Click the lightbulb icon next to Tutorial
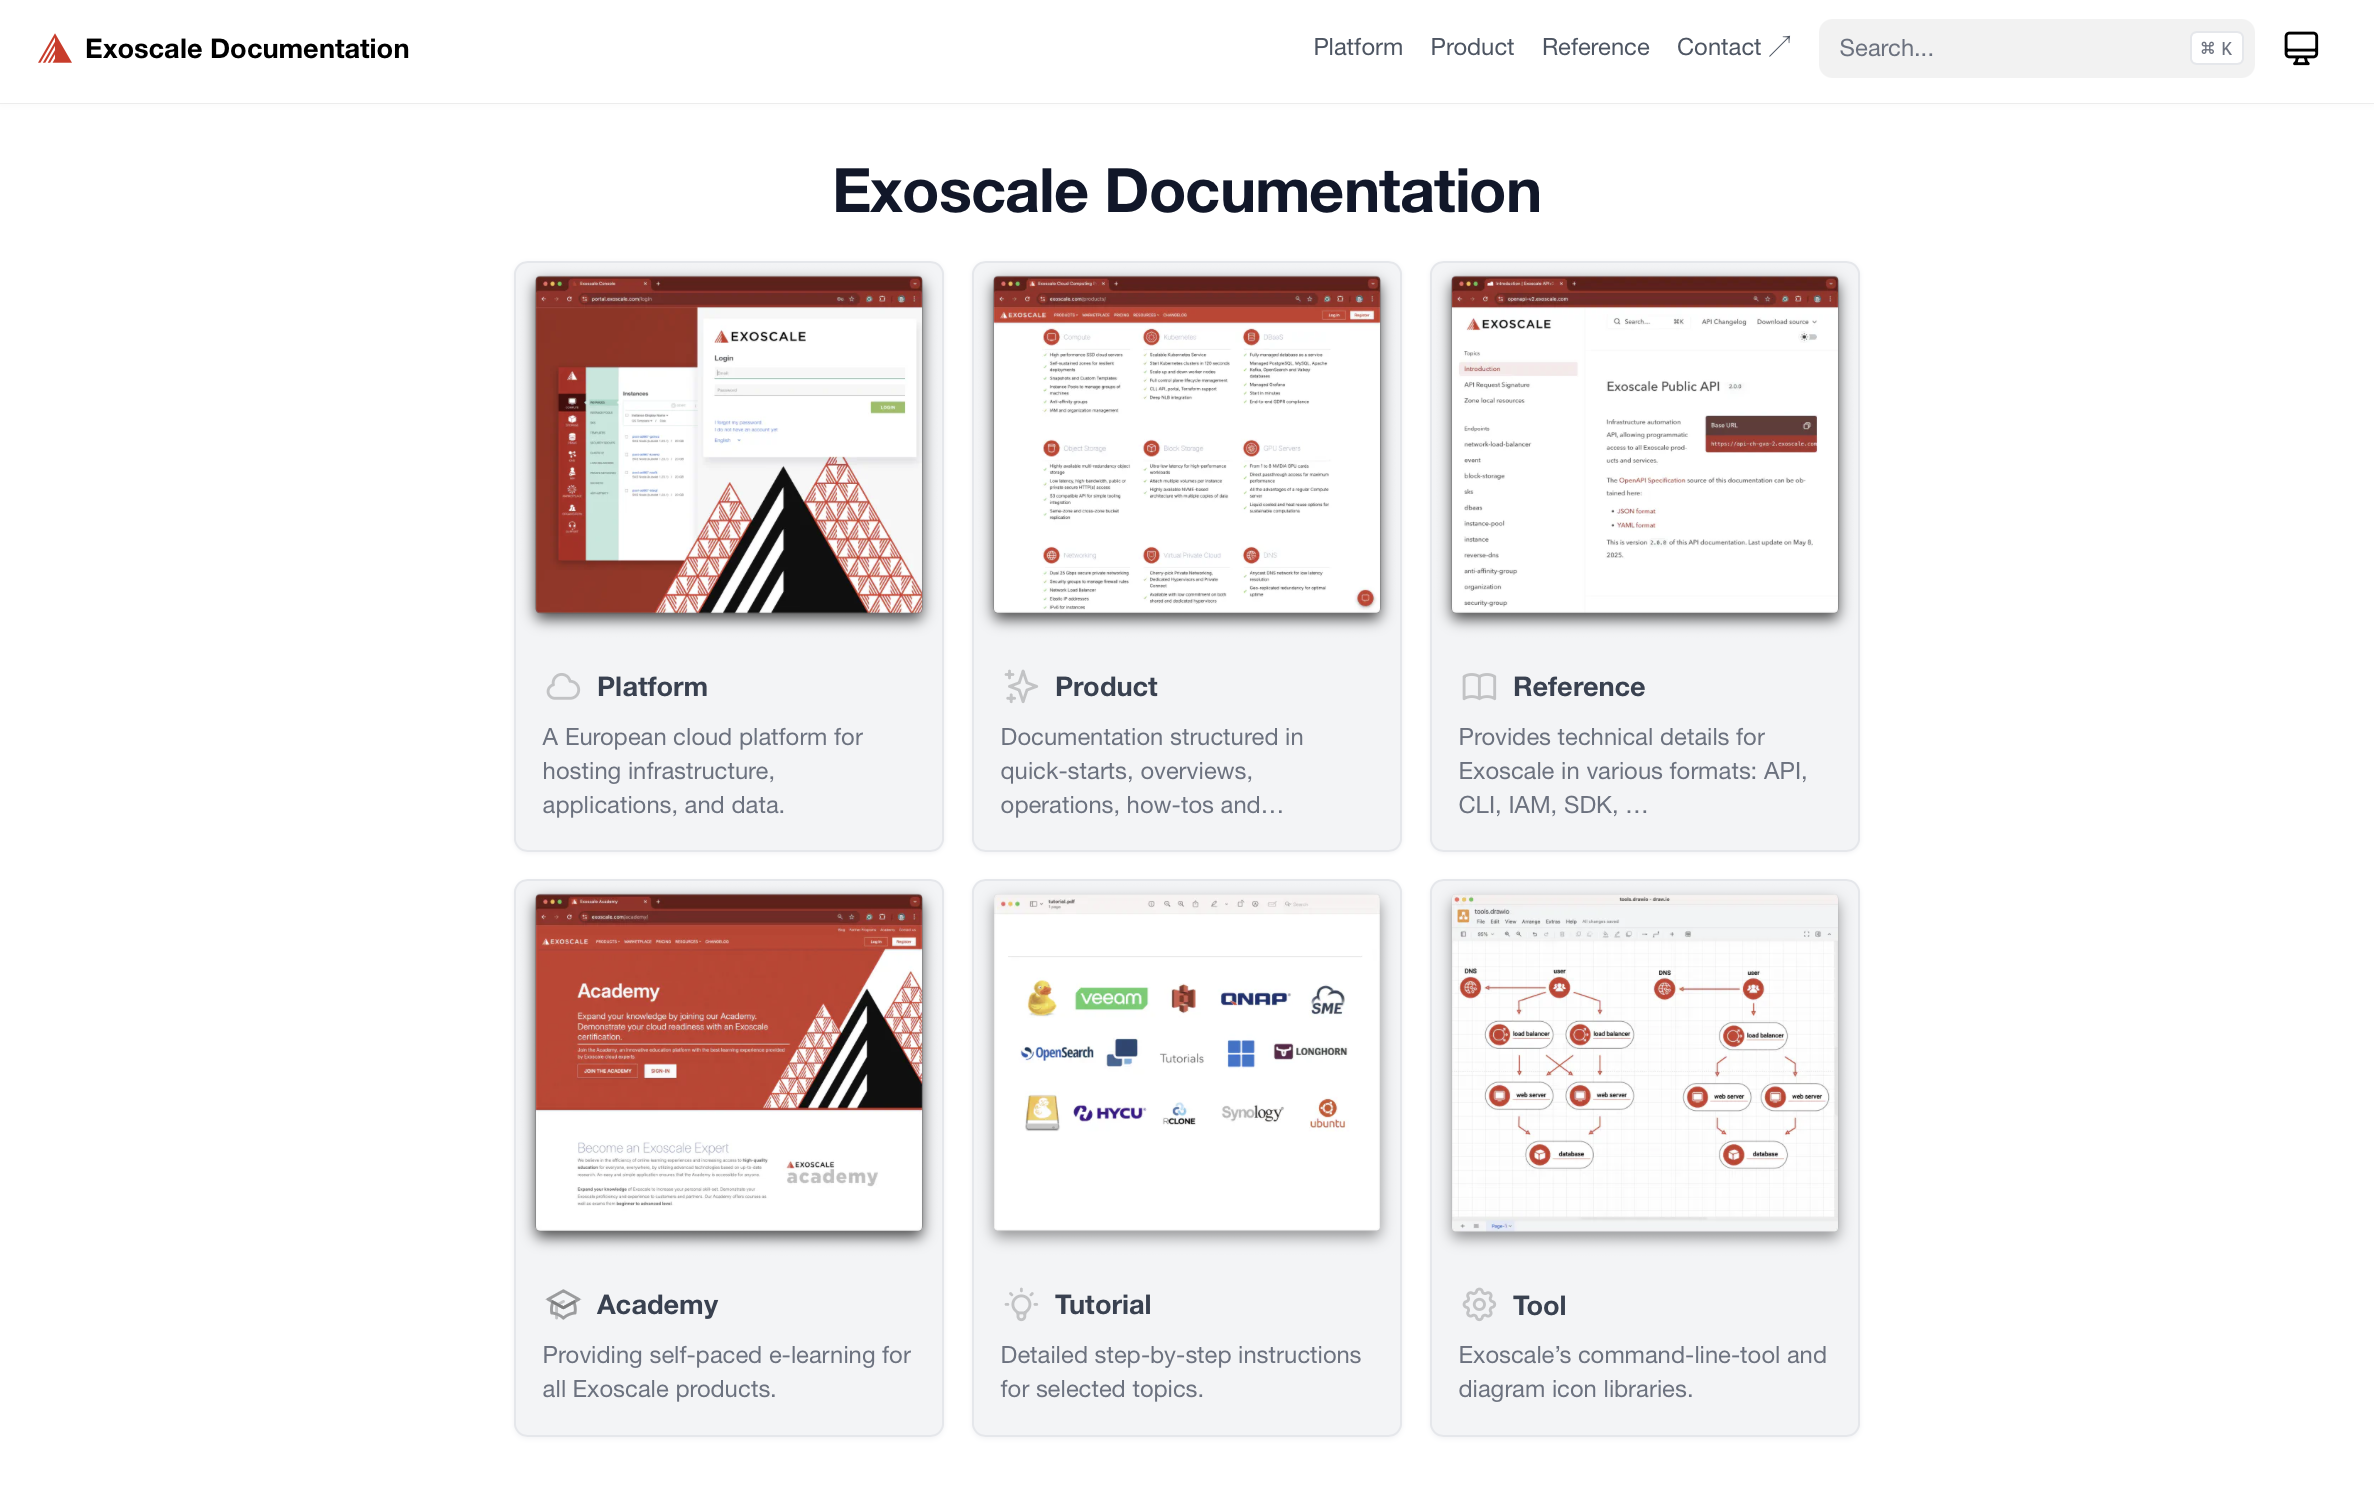The image size is (2374, 1500). 1021,1304
